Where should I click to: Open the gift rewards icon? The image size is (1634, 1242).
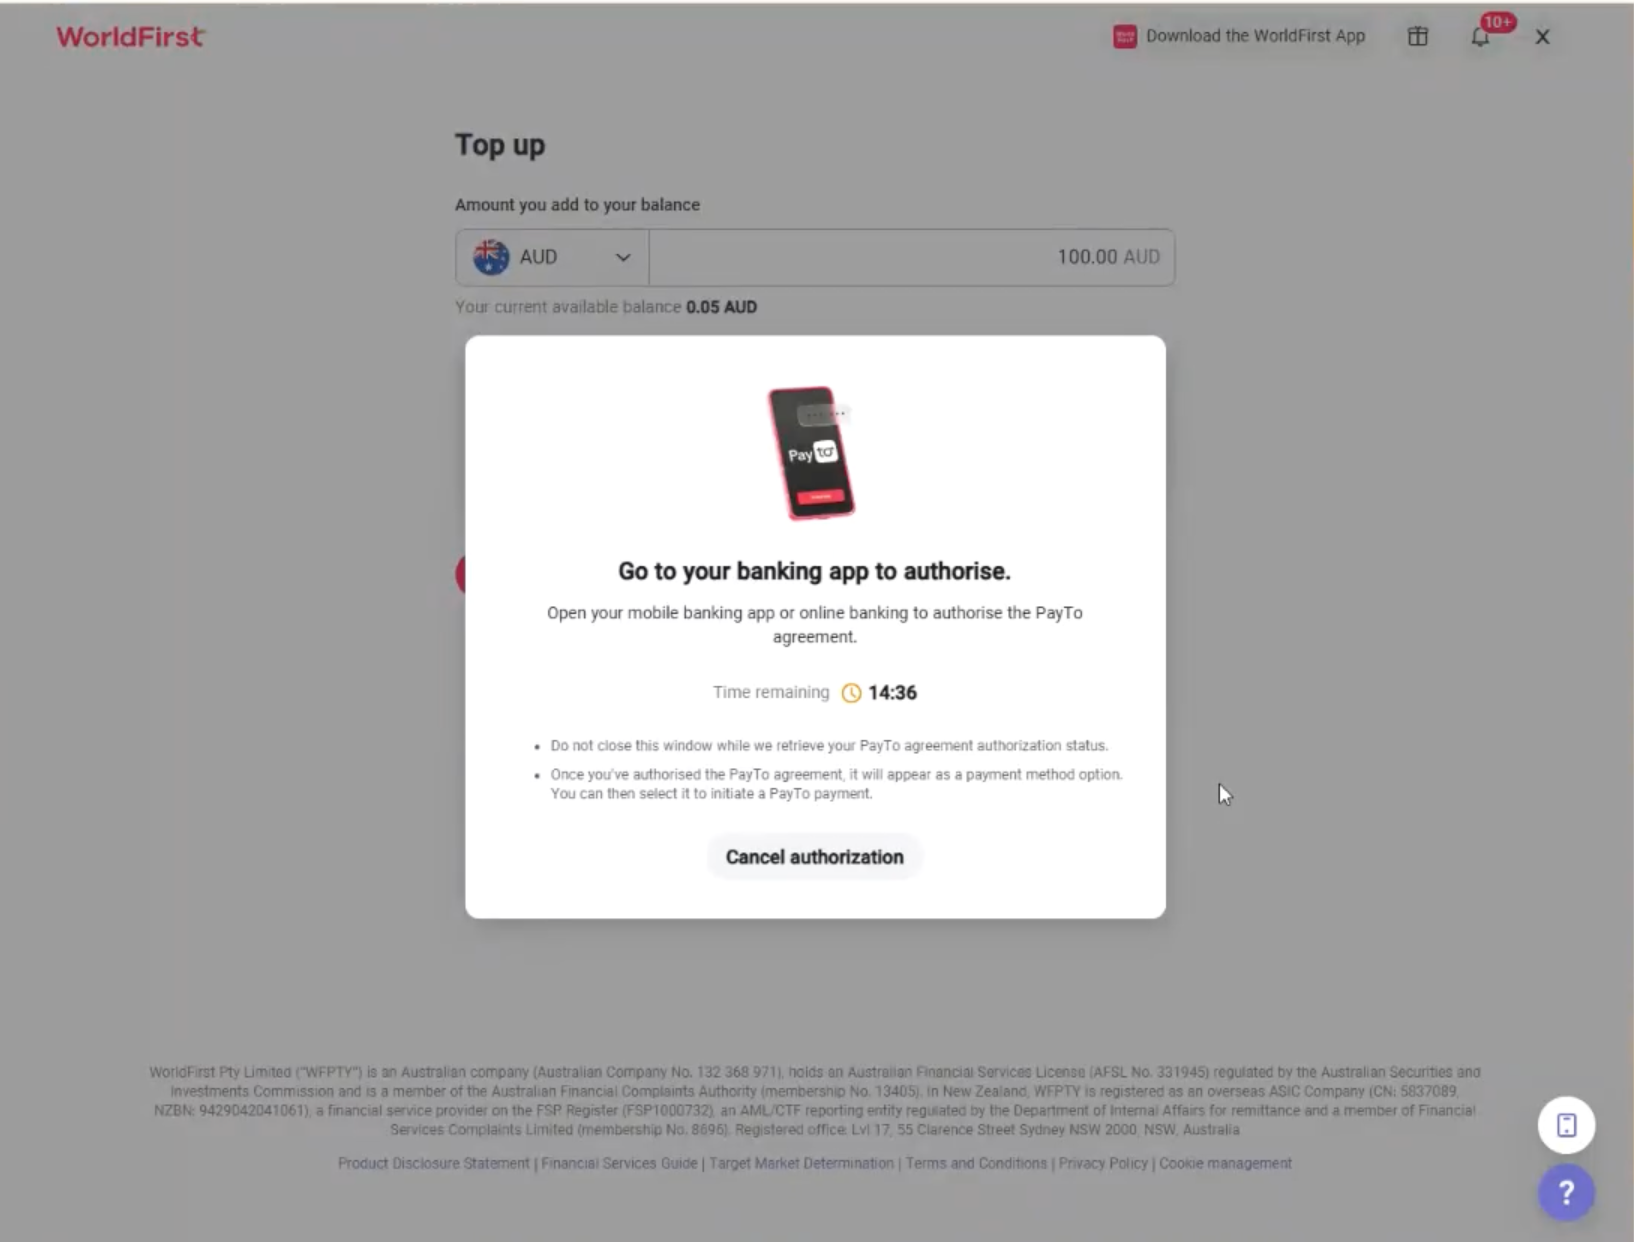[x=1417, y=37]
